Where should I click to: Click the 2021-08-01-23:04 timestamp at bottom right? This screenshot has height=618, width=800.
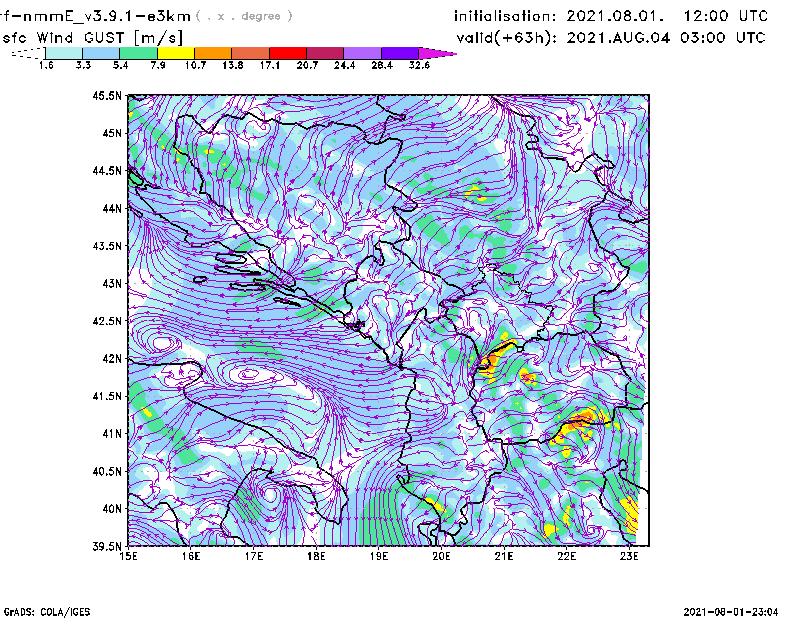[732, 610]
